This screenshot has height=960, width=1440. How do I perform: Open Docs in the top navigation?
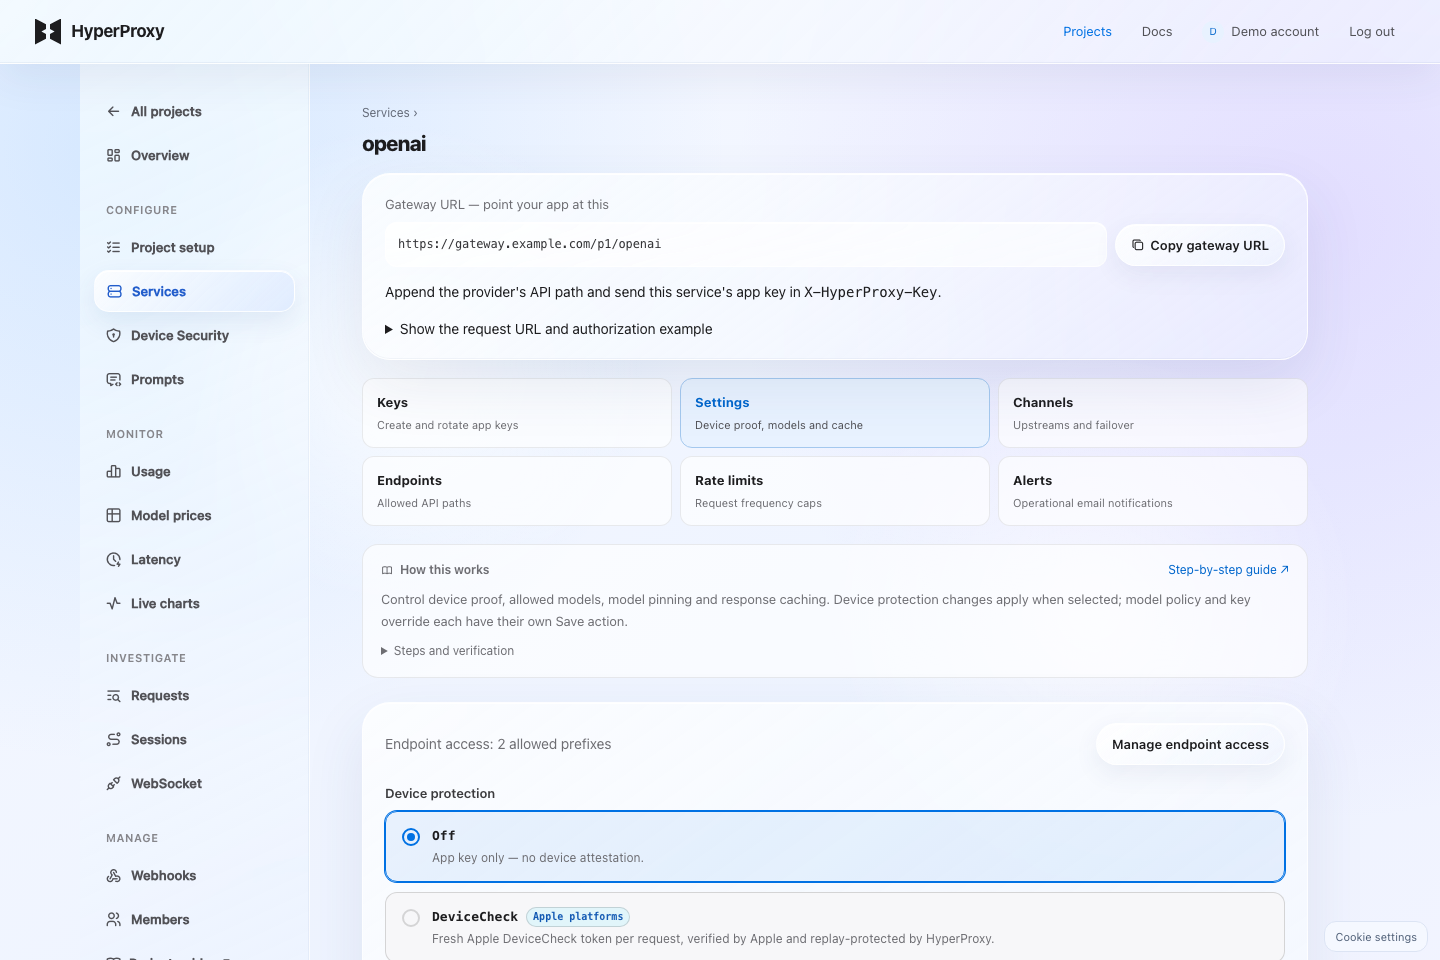point(1157,32)
